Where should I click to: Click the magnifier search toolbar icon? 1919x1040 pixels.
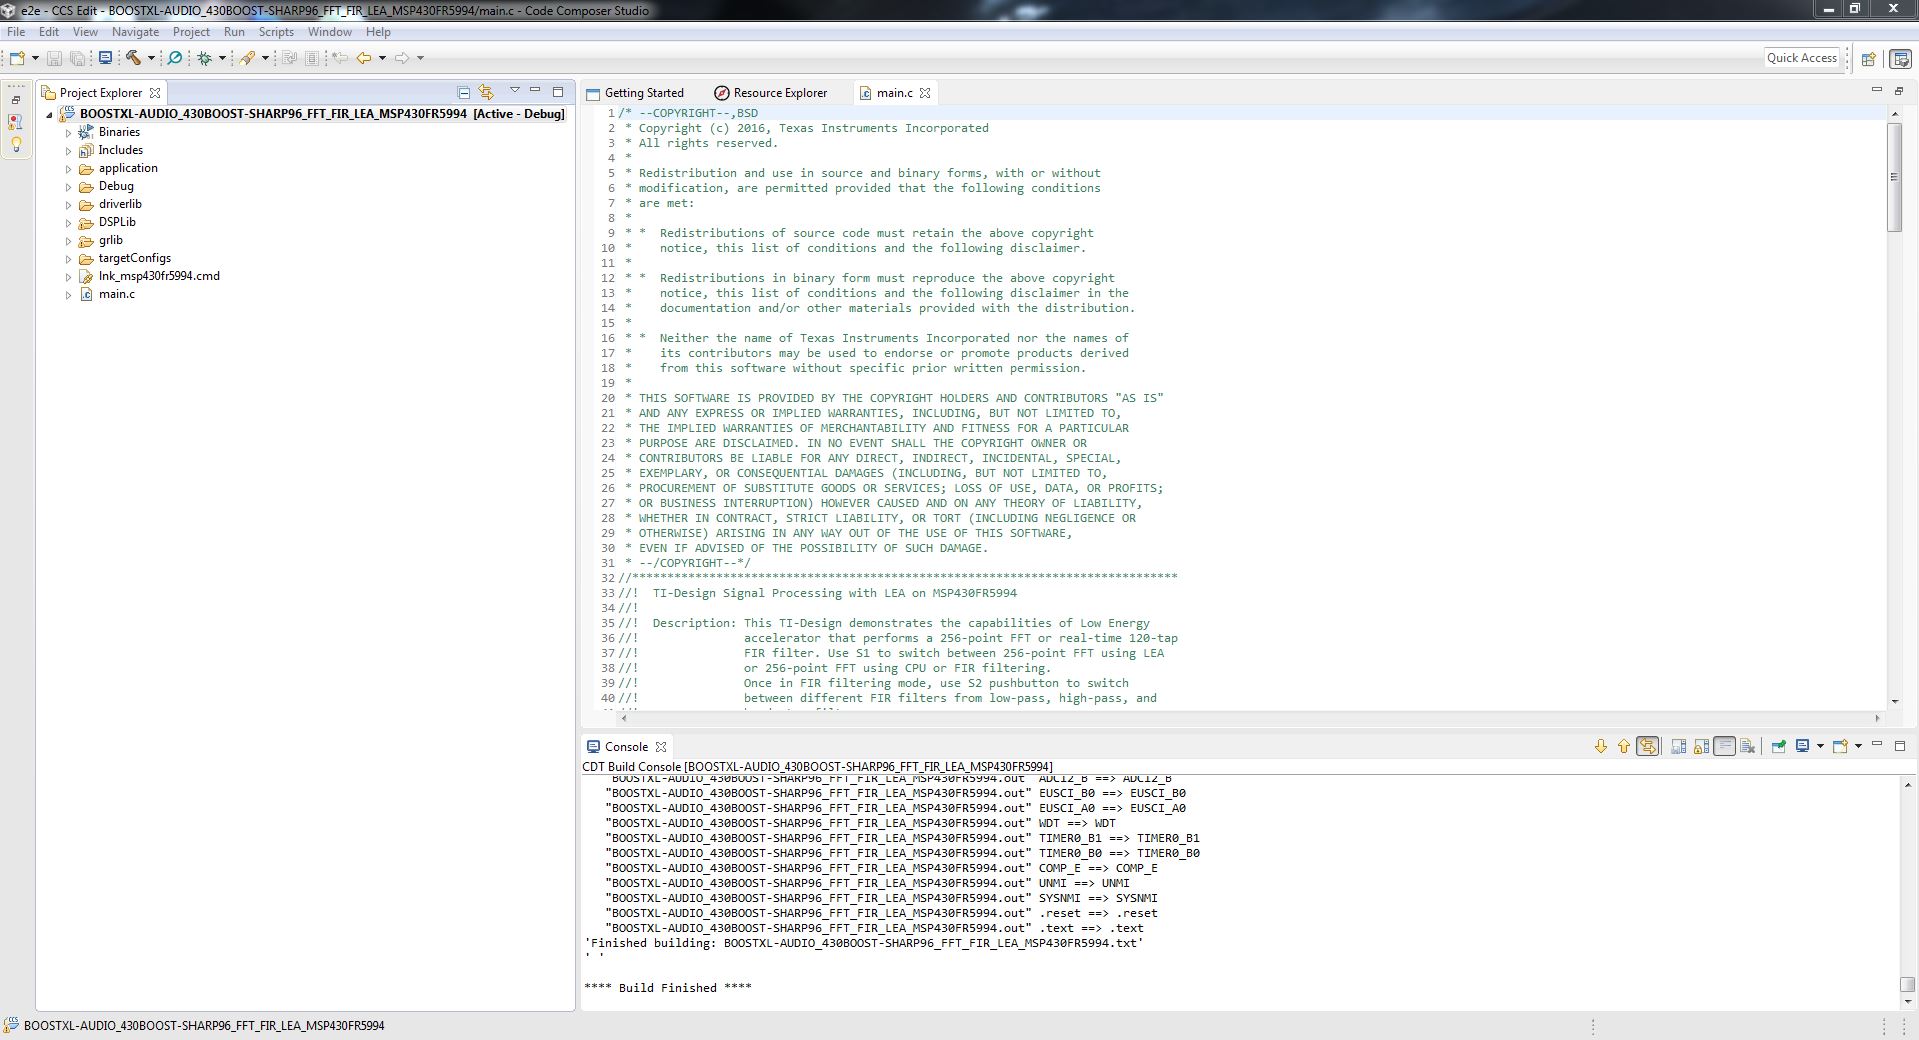(x=174, y=58)
